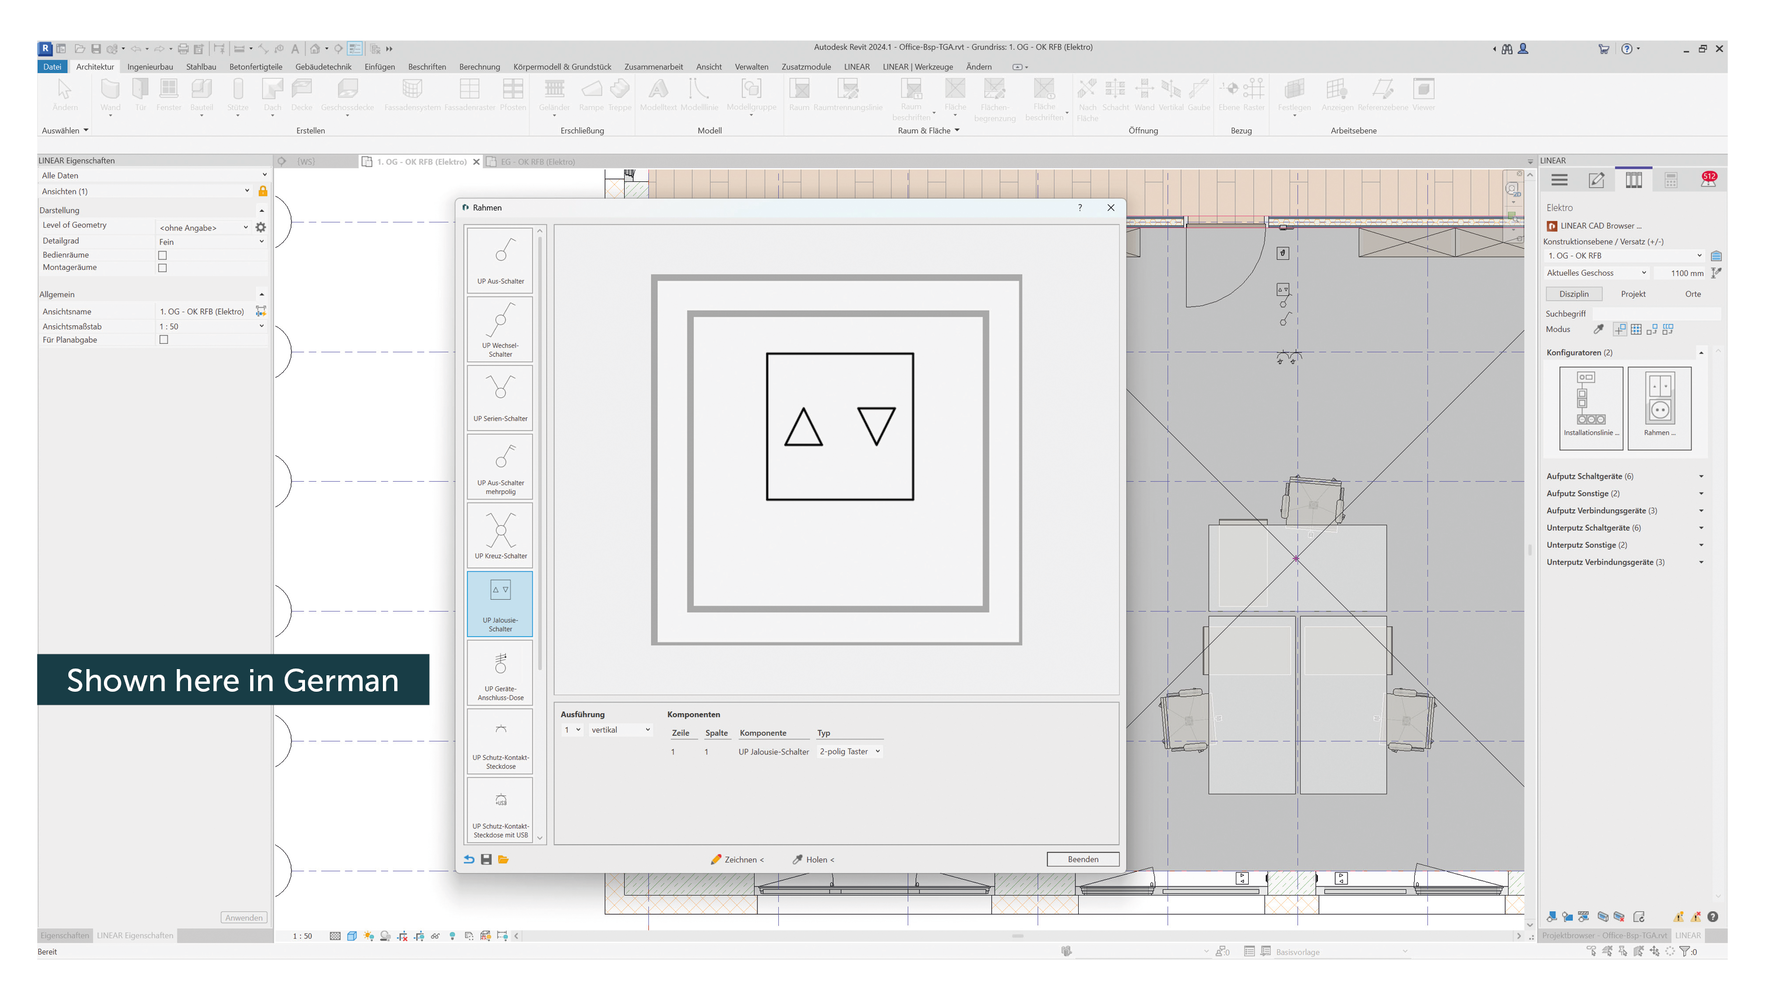Click the Zeichnen button
This screenshot has width=1765, height=1000.
pyautogui.click(x=737, y=860)
